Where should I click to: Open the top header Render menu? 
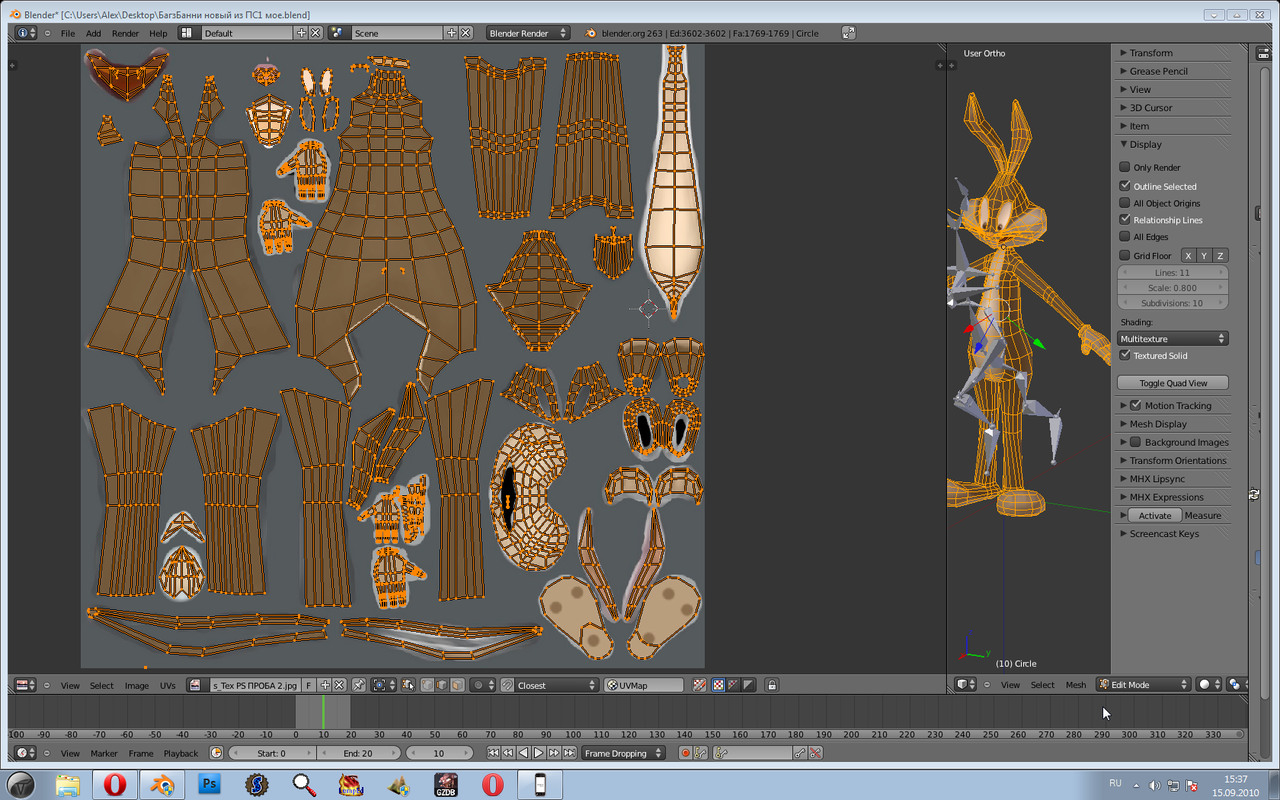click(x=125, y=33)
